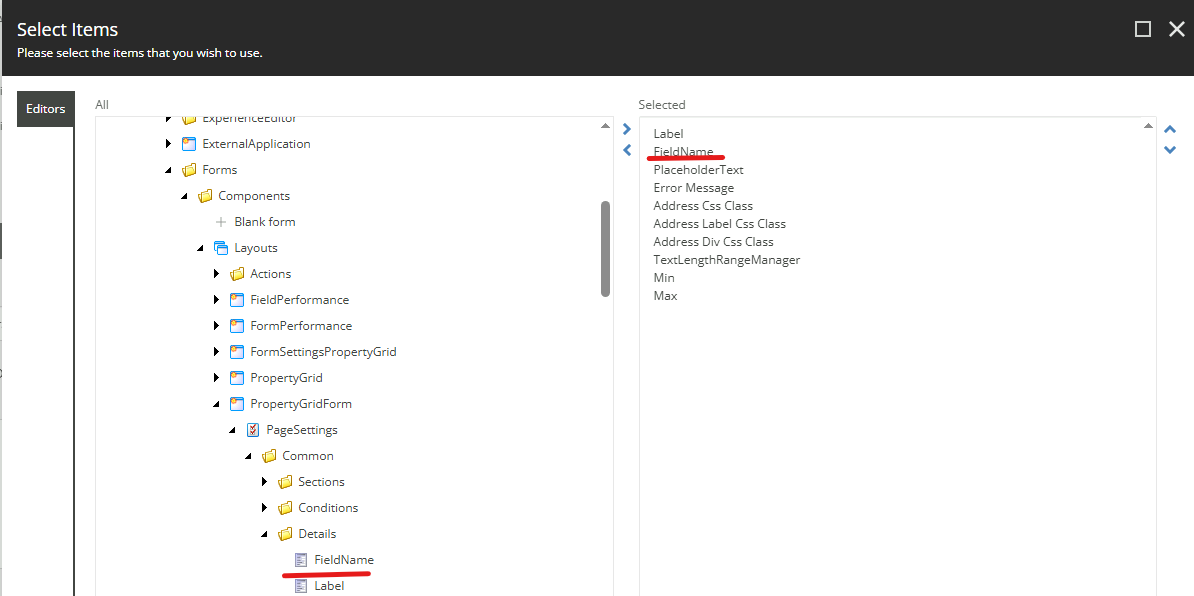Expand the FormSettingsPropertyGrid node
1194x596 pixels.
click(x=216, y=352)
